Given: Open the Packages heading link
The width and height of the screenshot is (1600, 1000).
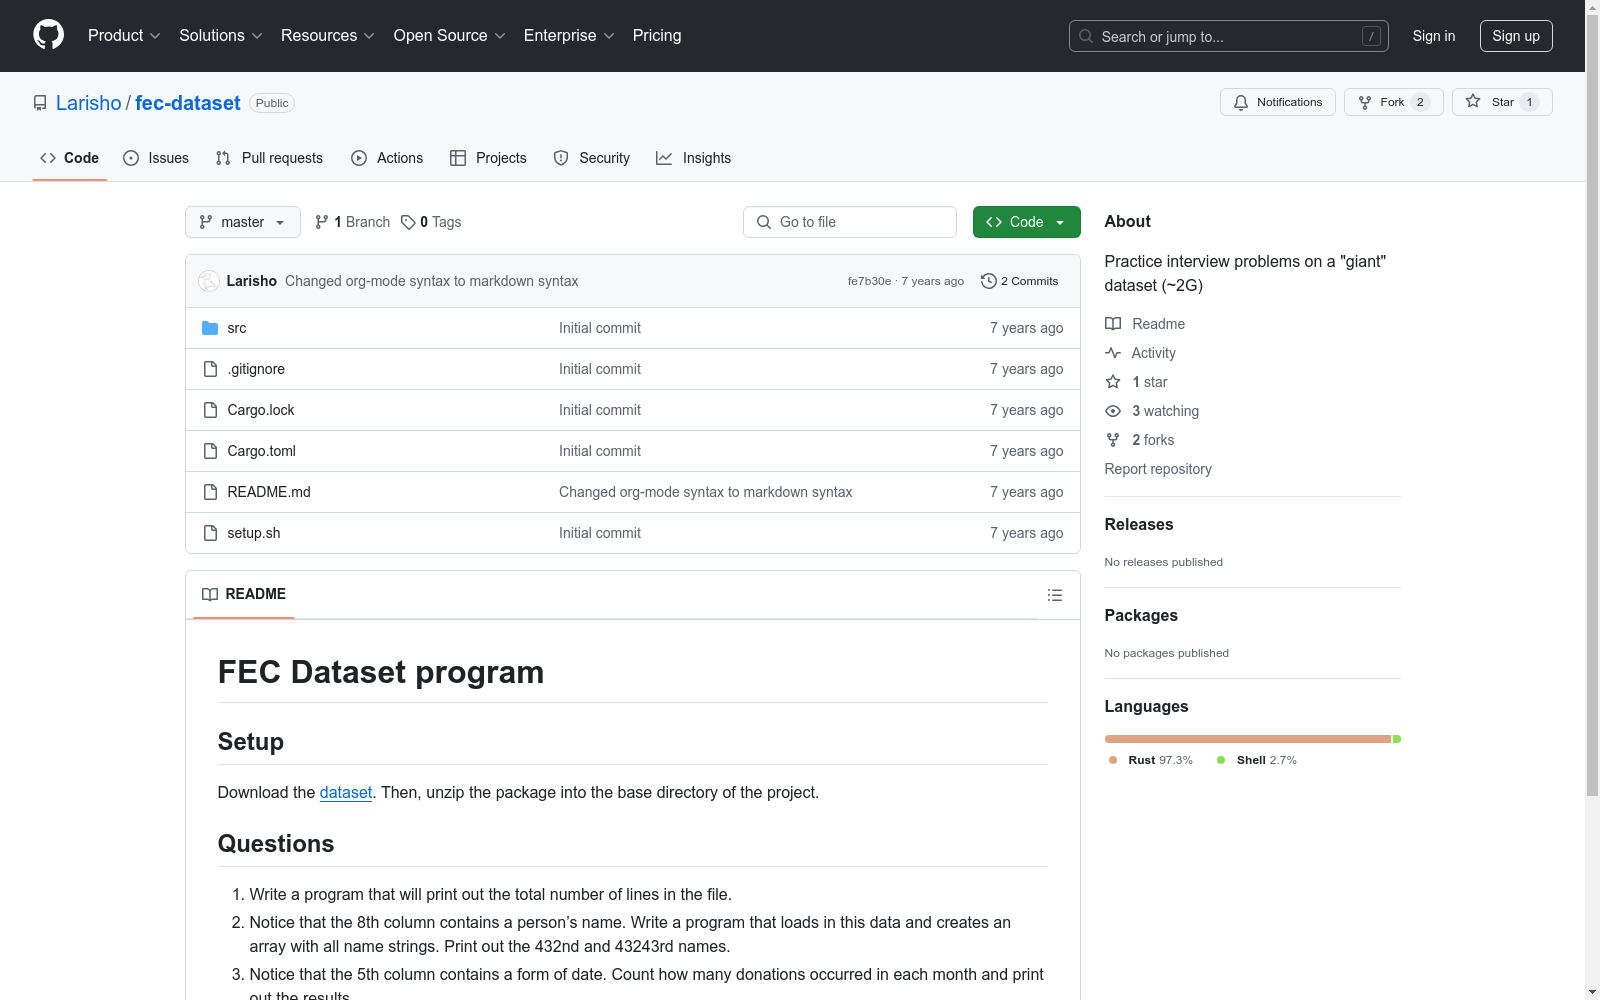Looking at the screenshot, I should [x=1141, y=615].
